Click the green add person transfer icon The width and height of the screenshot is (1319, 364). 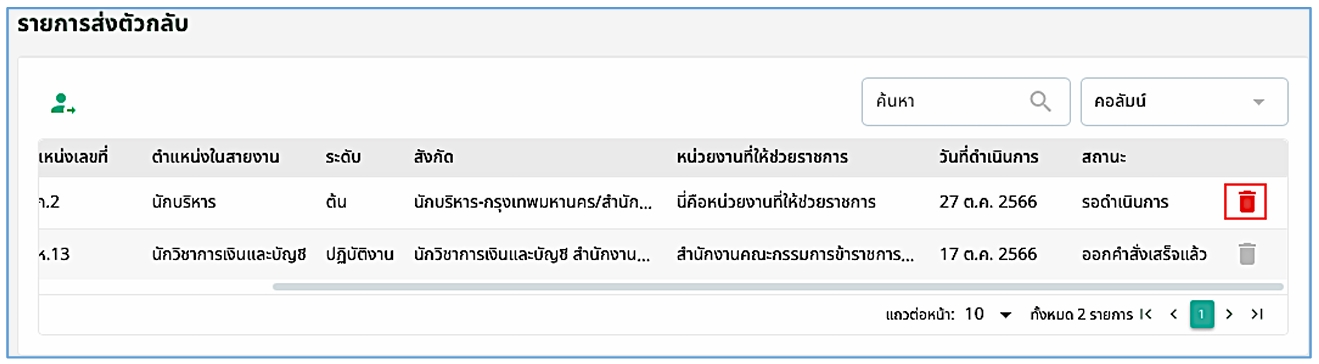point(64,102)
